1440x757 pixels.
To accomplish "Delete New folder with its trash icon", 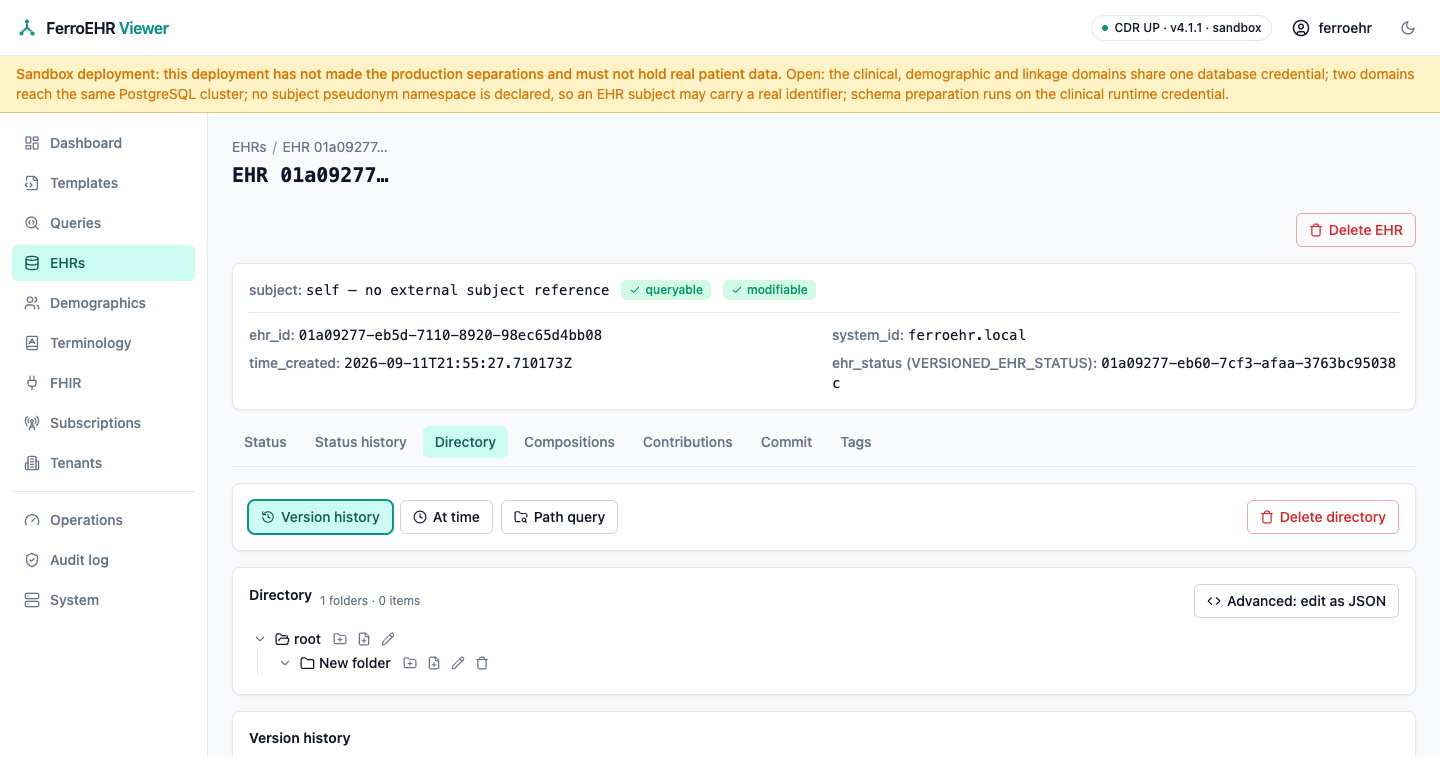I will [482, 663].
